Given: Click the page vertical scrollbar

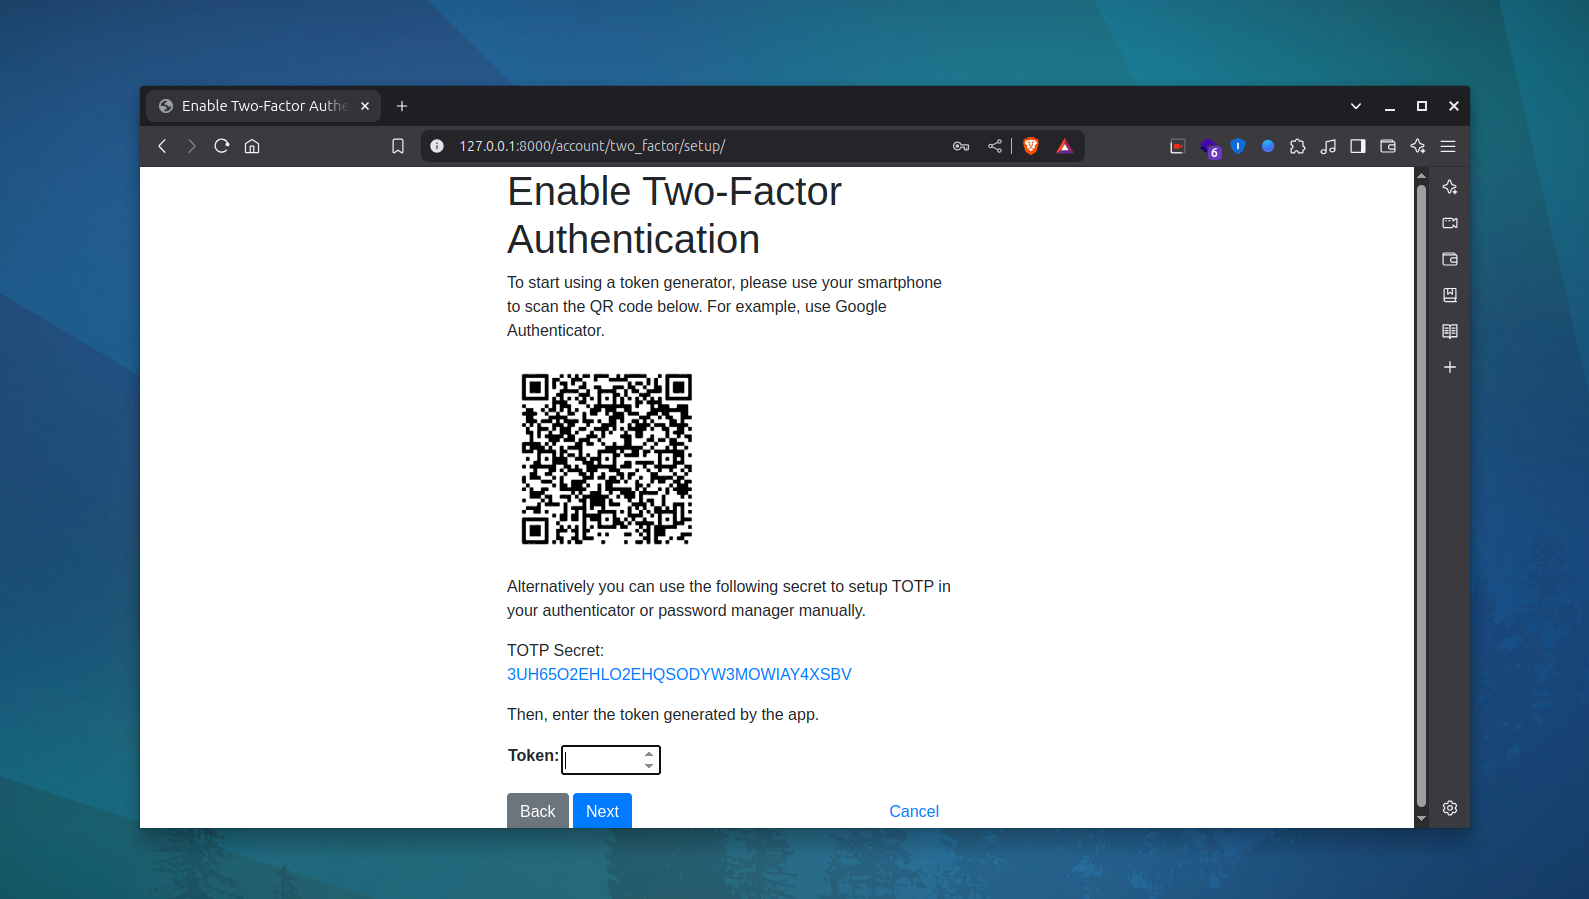Looking at the screenshot, I should click(x=1421, y=495).
